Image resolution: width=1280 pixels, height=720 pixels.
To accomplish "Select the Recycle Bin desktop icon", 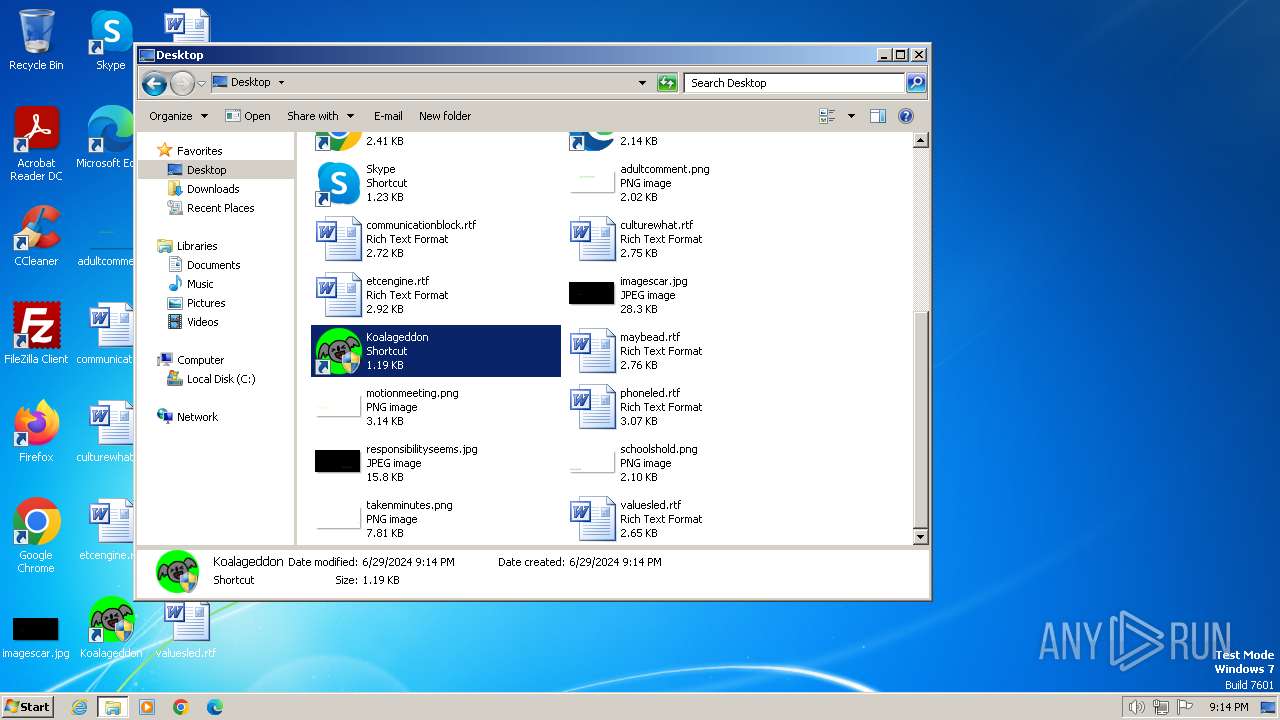I will coord(36,40).
